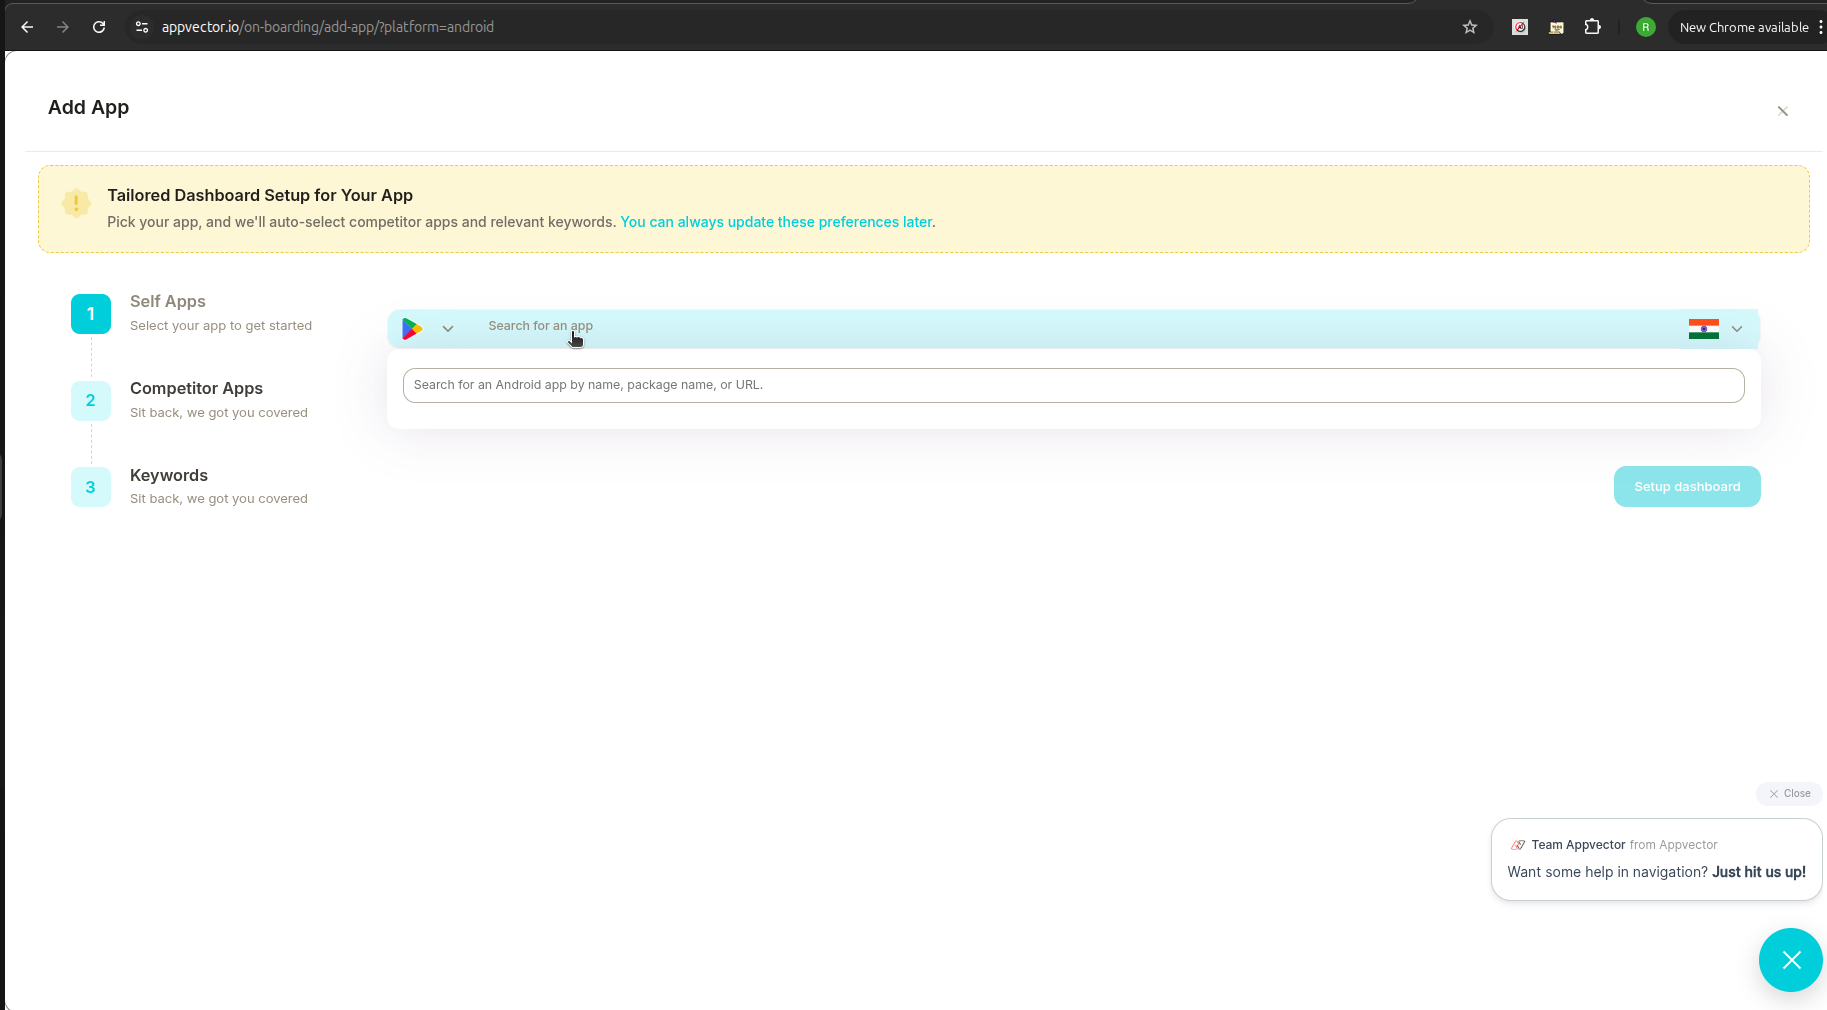
Task: Click New Chrome available update prompt
Action: coord(1743,27)
